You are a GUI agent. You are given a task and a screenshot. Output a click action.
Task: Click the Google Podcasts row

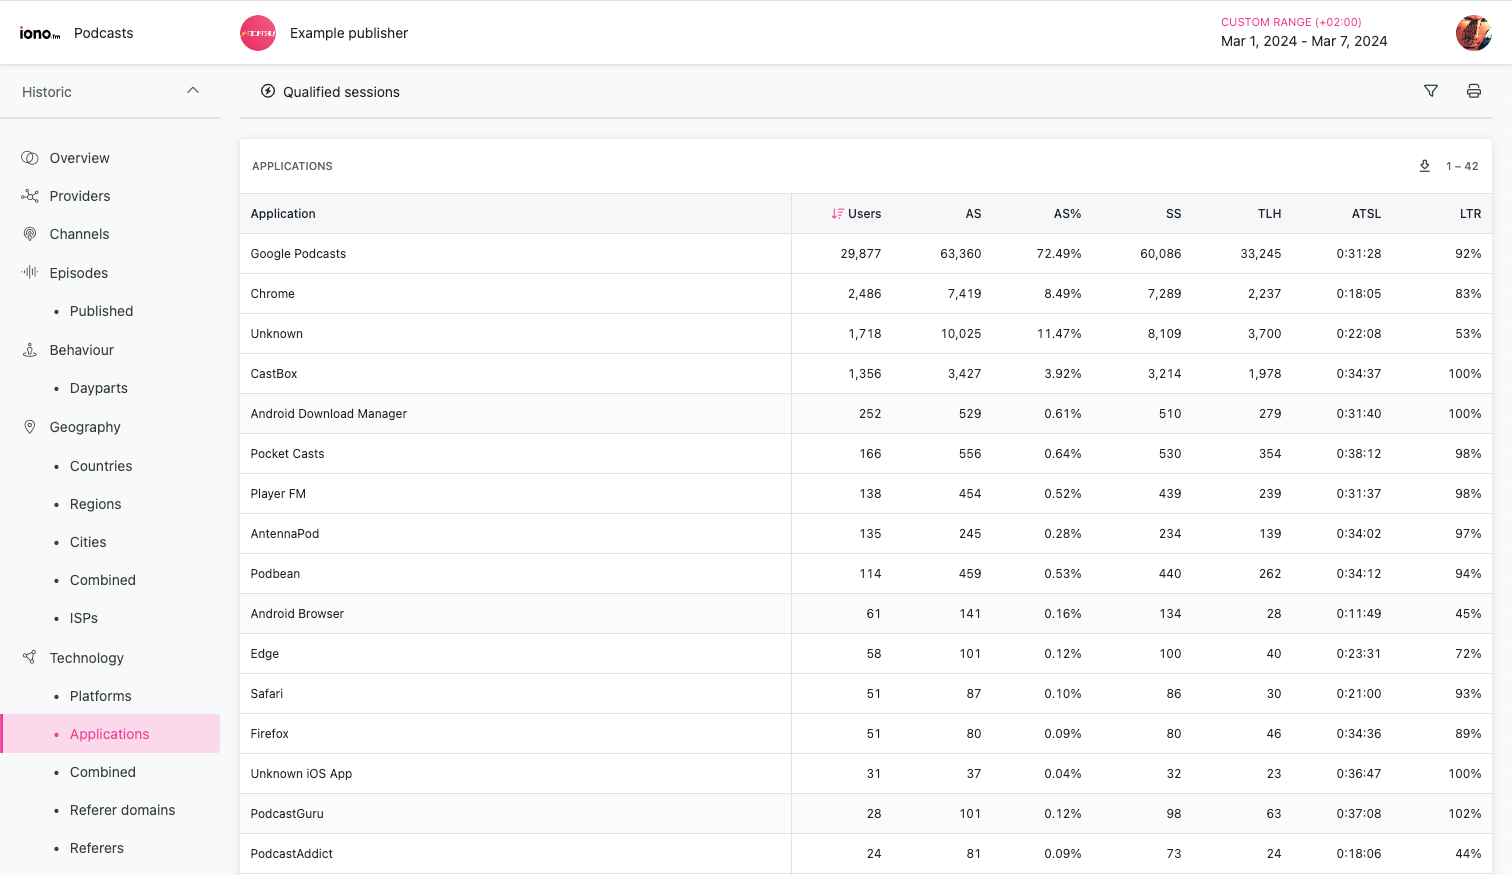298,254
